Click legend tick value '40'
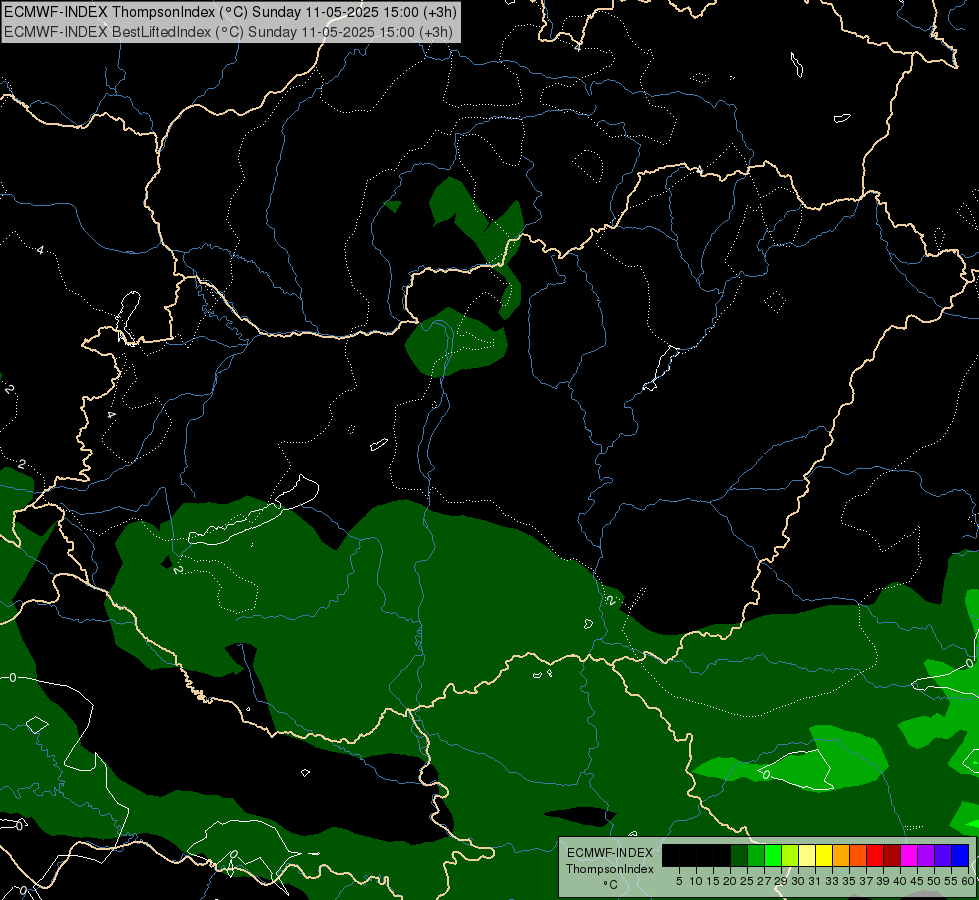The image size is (979, 900). (900, 881)
